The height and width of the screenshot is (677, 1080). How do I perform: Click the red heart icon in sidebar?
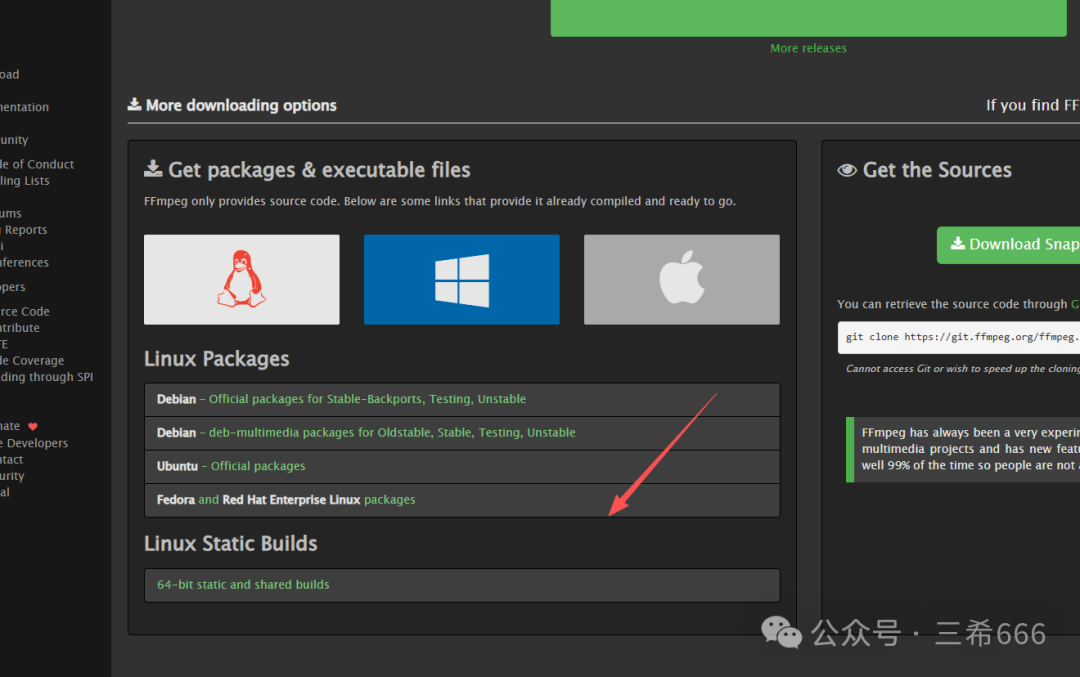[33, 426]
